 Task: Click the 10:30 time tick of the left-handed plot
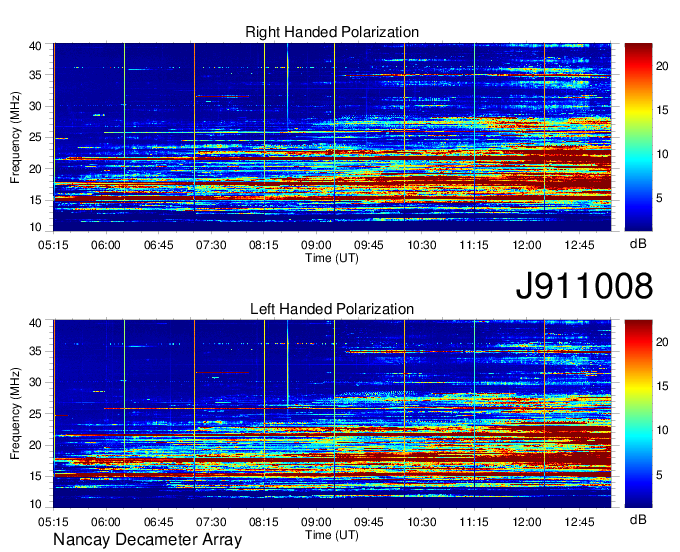tap(422, 522)
